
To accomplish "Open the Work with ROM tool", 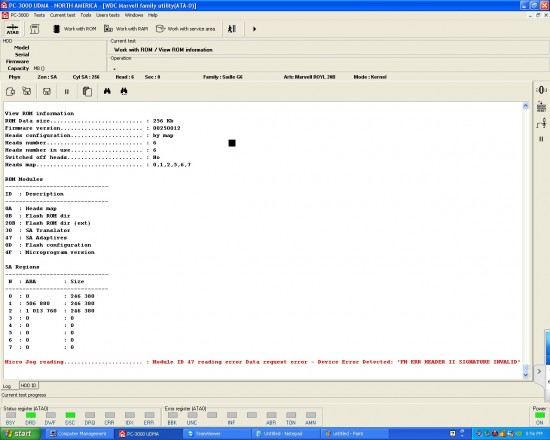I will pyautogui.click(x=74, y=29).
